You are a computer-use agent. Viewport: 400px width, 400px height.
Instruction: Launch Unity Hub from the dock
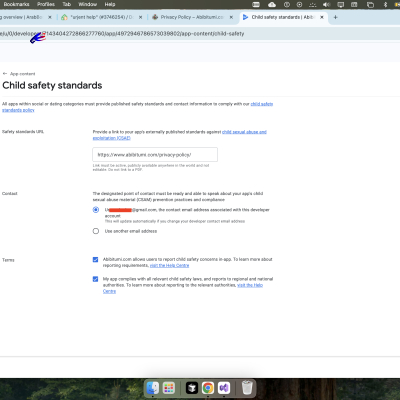click(192, 388)
